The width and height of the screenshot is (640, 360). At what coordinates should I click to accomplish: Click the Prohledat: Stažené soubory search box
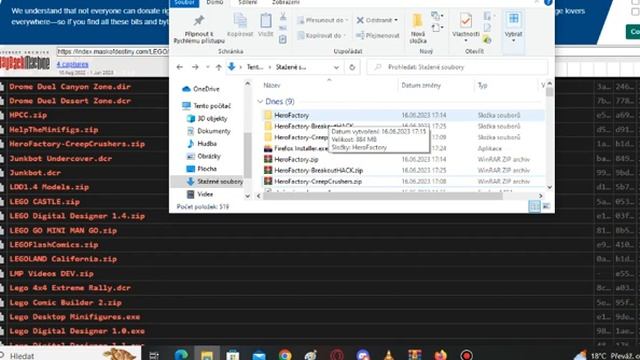click(457, 67)
